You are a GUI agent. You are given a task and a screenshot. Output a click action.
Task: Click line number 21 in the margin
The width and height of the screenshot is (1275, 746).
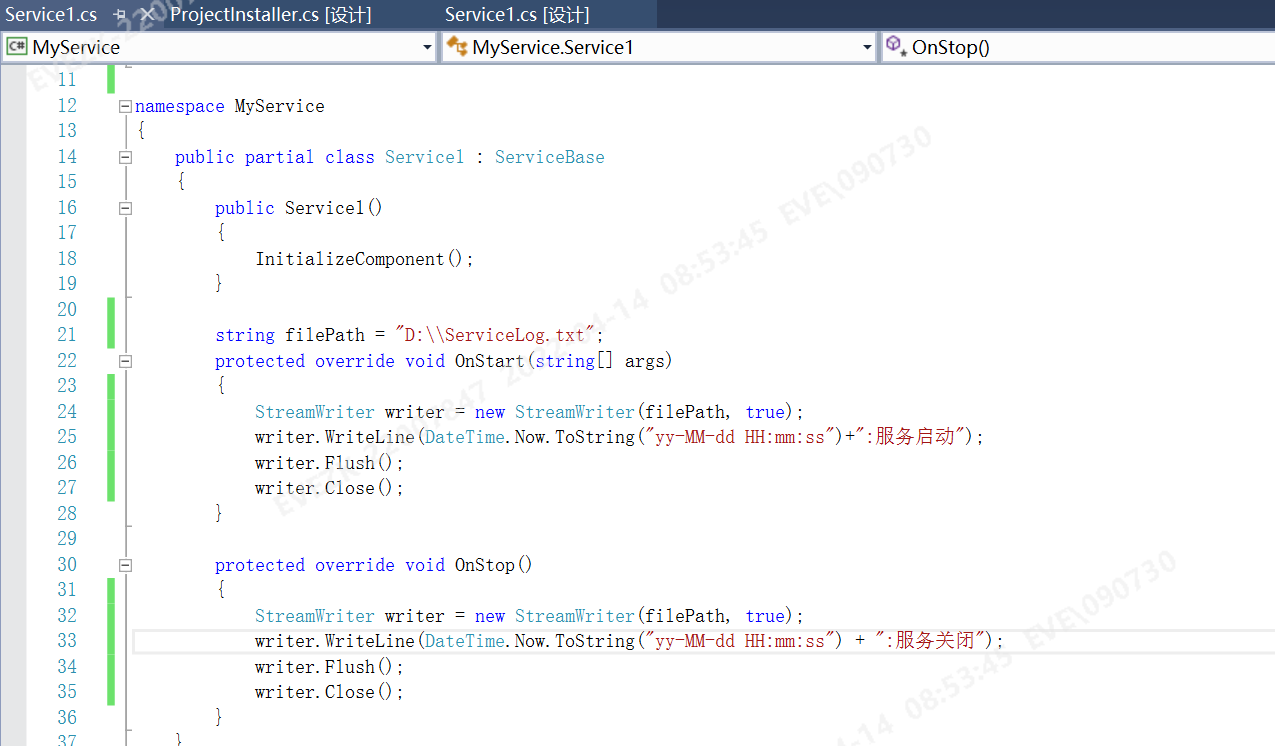pos(67,335)
